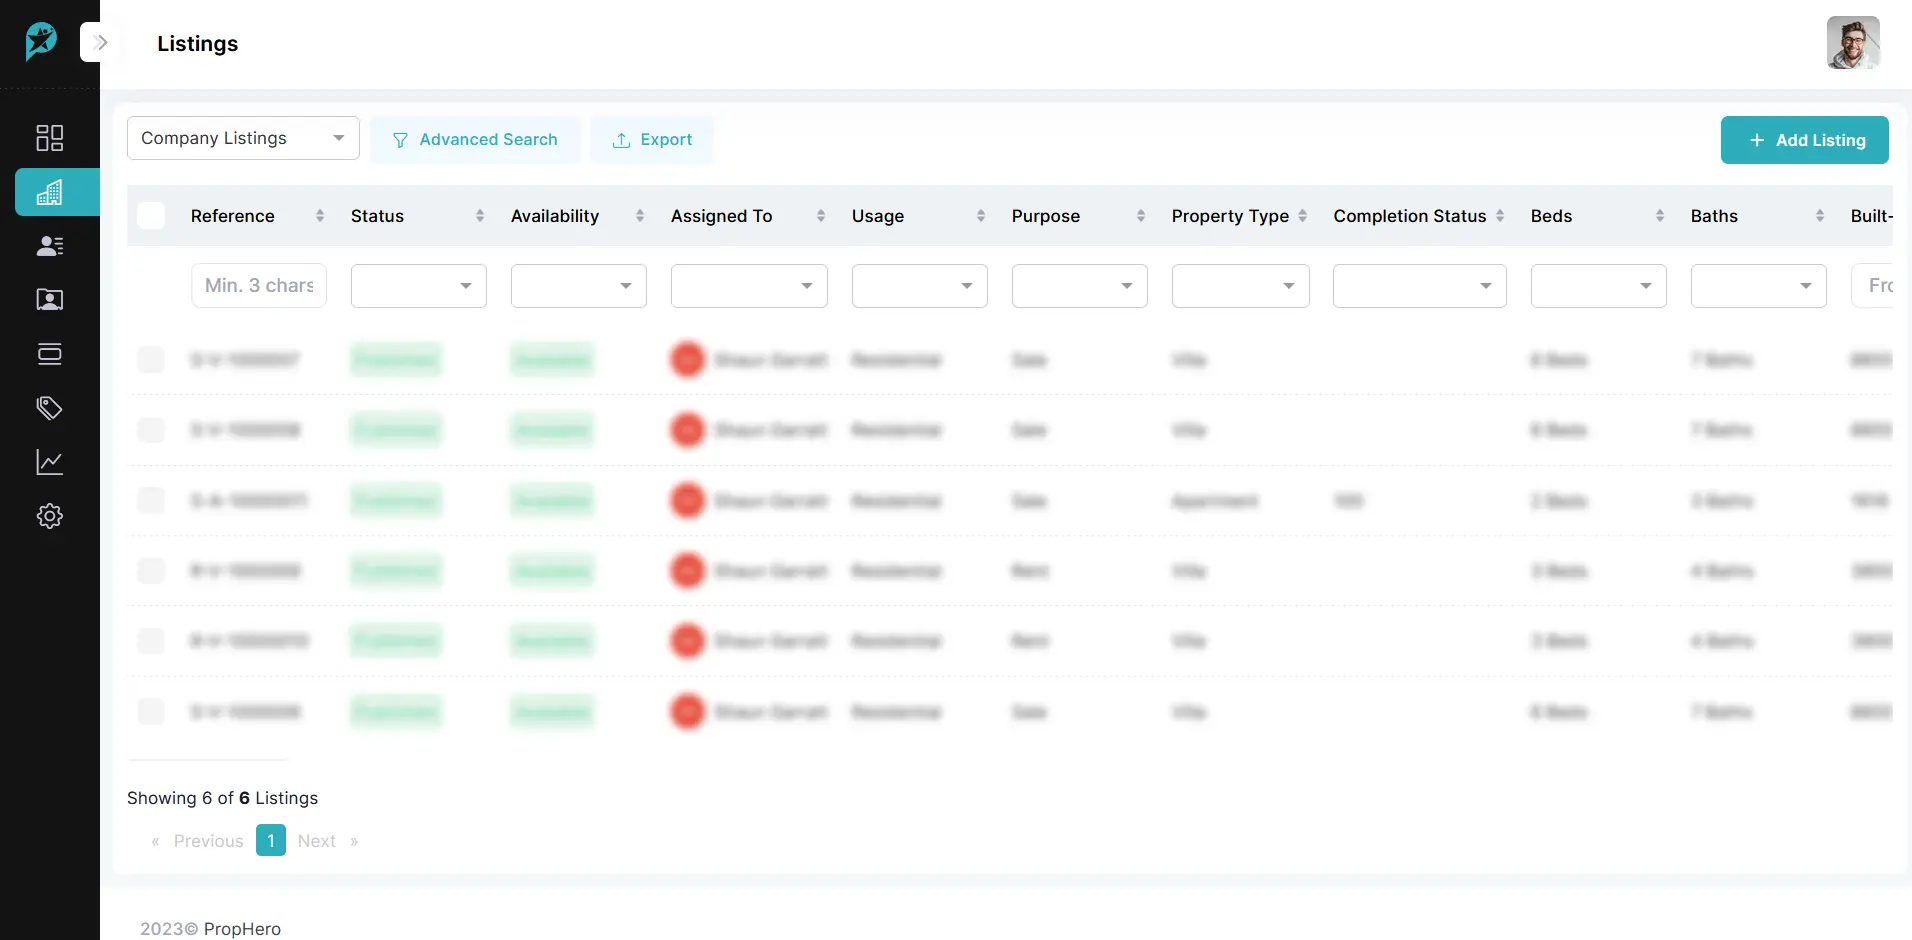Expand sidebar with the double-chevron arrow

(x=100, y=42)
